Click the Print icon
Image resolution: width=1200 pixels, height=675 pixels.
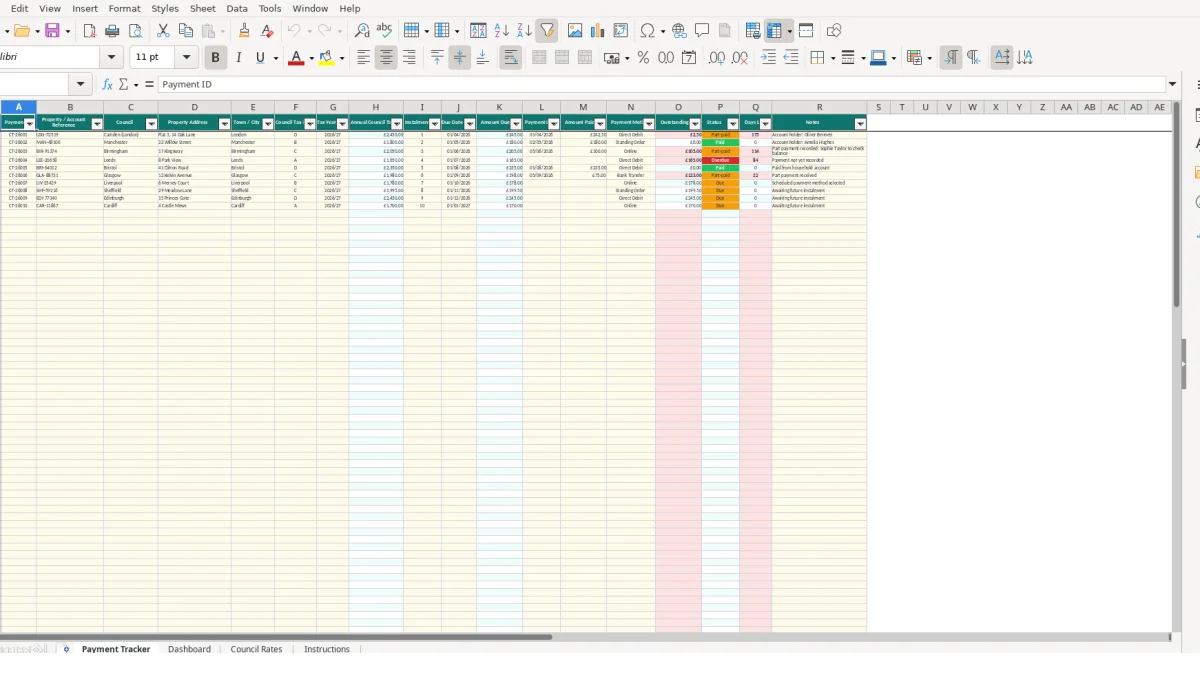[x=112, y=31]
